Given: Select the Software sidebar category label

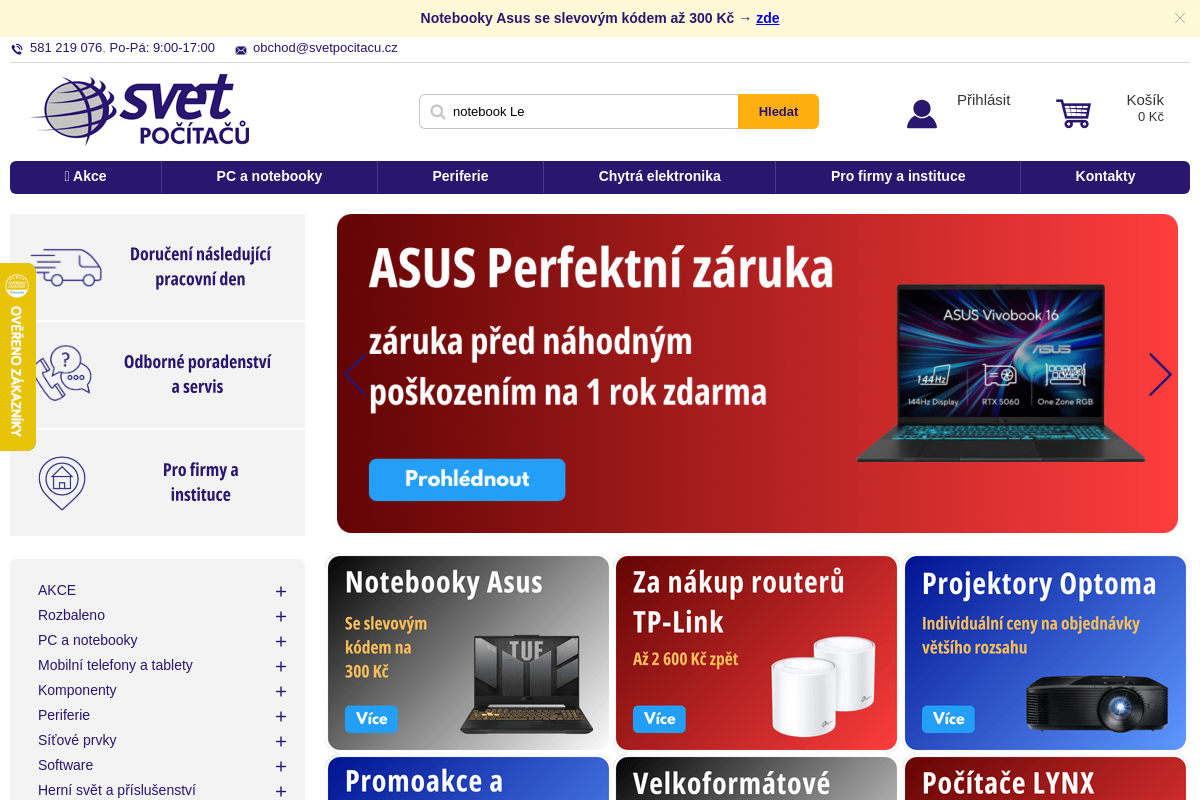Looking at the screenshot, I should pyautogui.click(x=65, y=766).
